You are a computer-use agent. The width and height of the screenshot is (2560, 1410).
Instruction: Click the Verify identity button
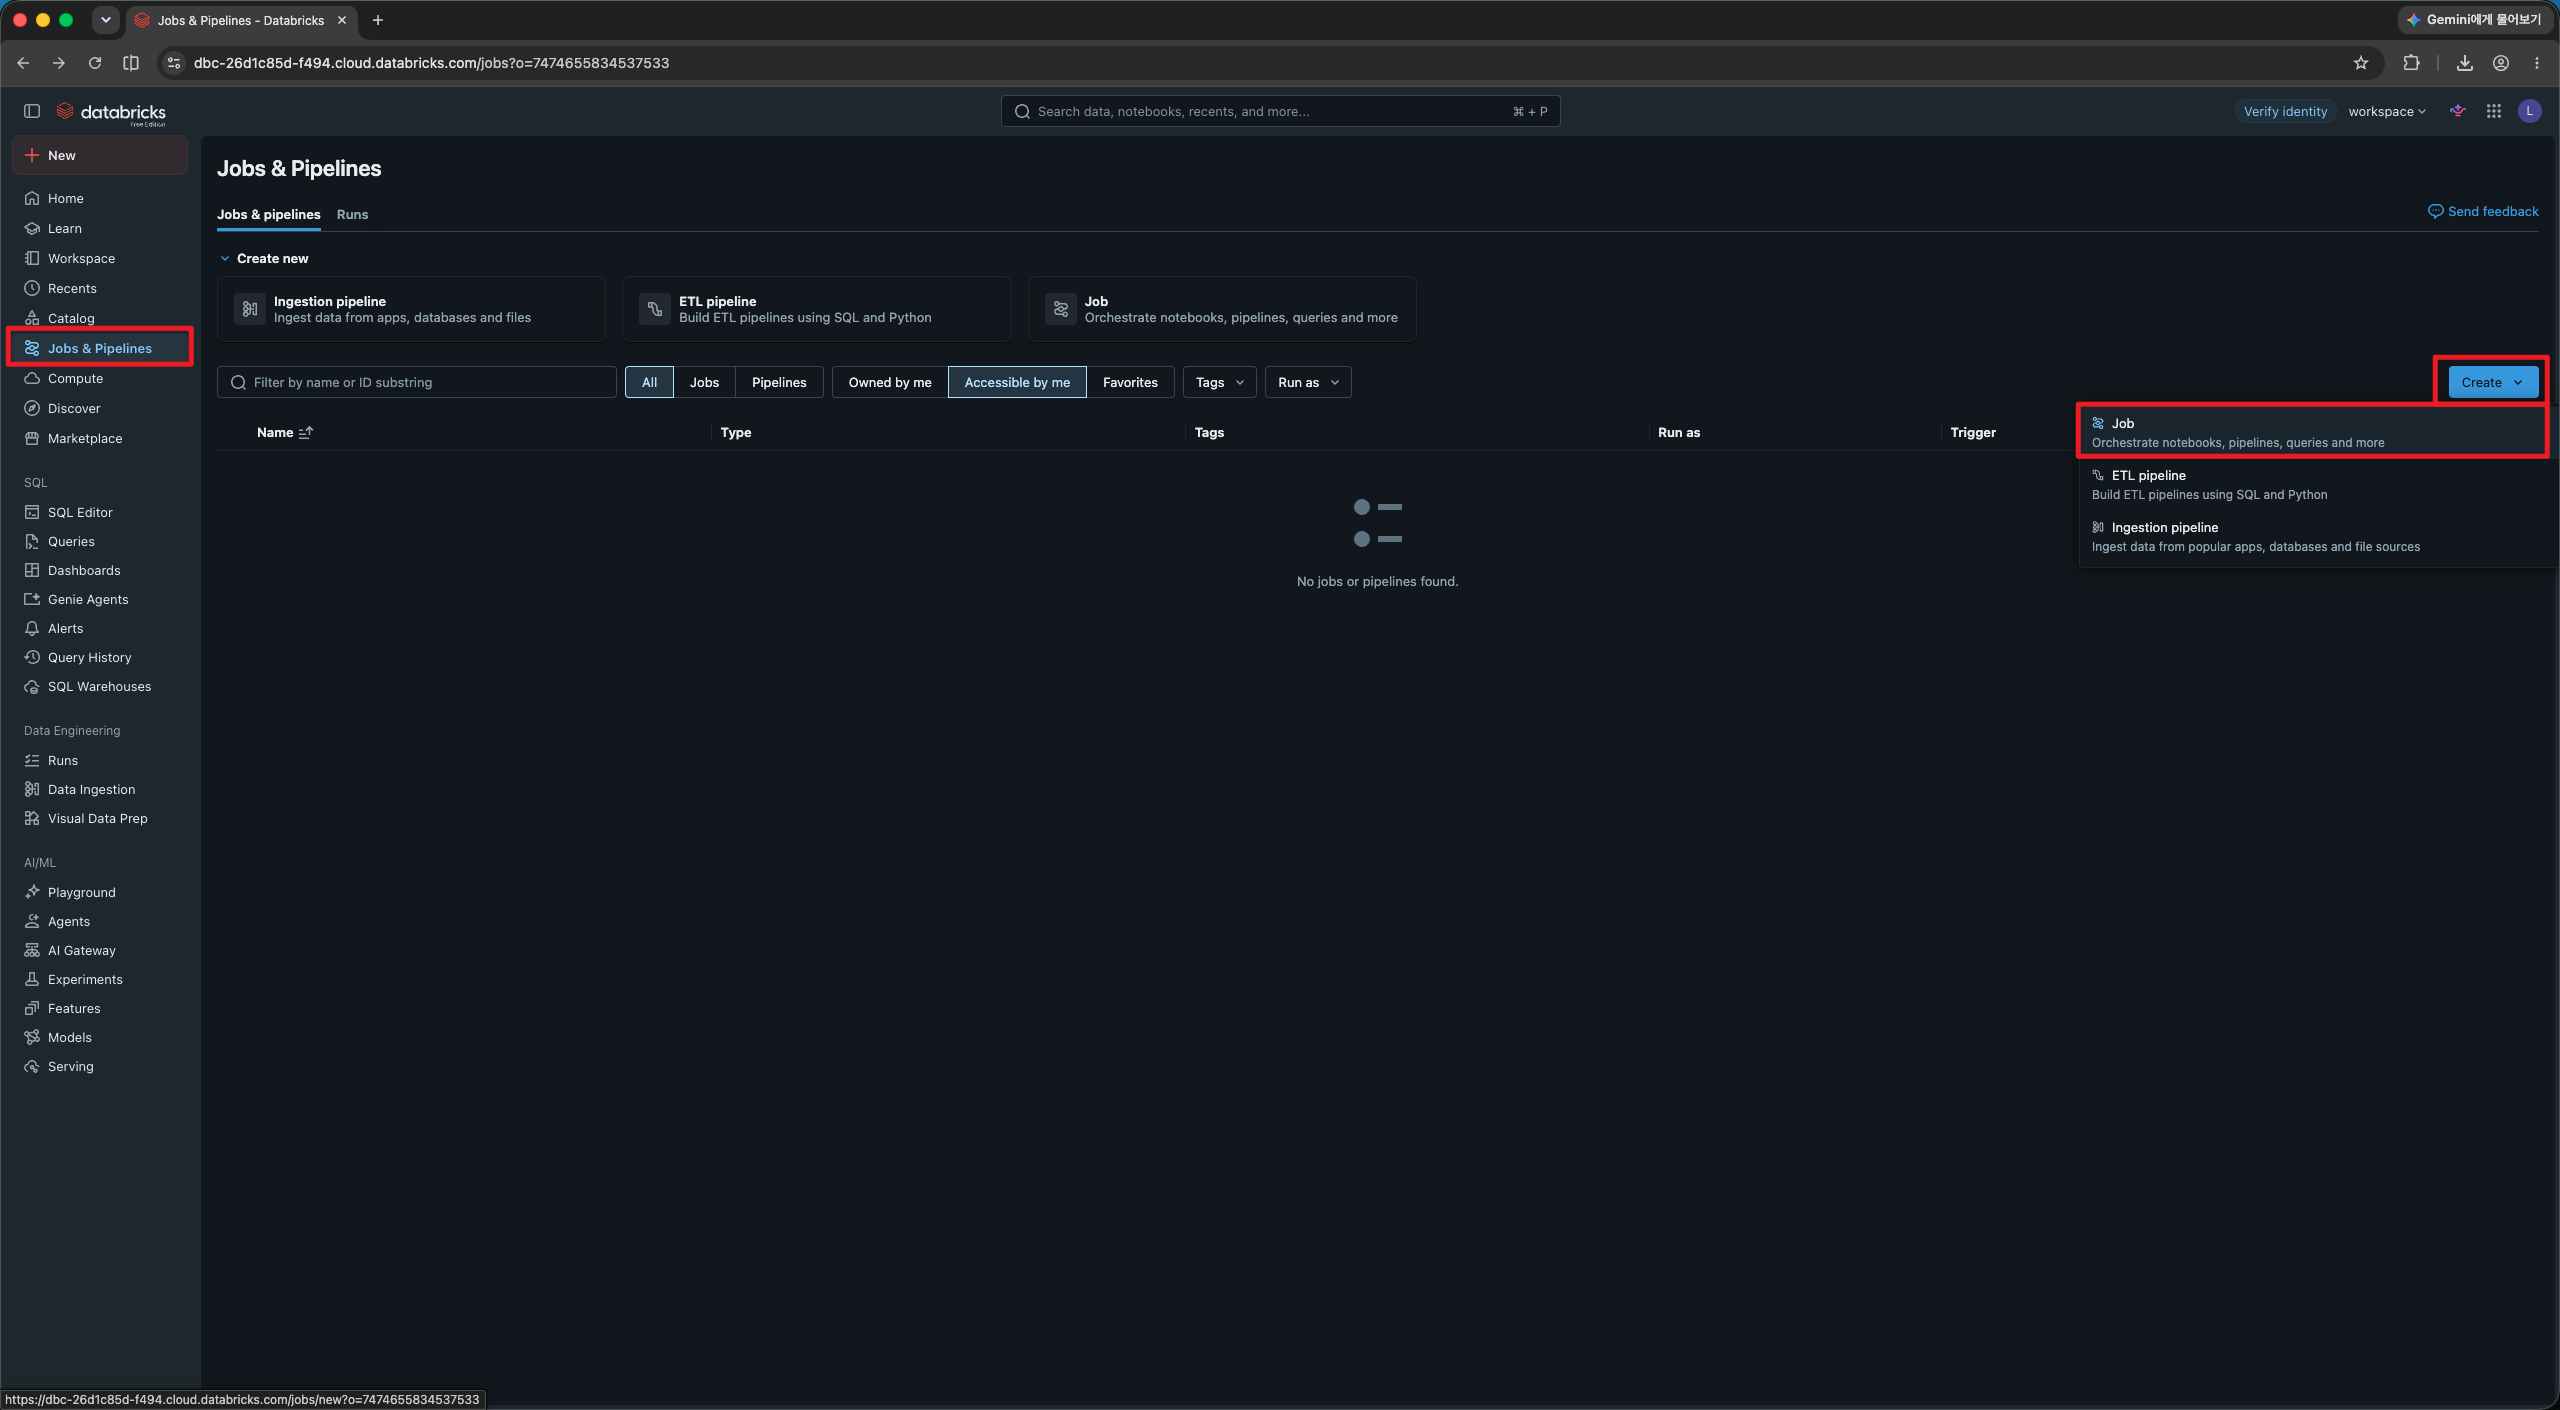2285,111
